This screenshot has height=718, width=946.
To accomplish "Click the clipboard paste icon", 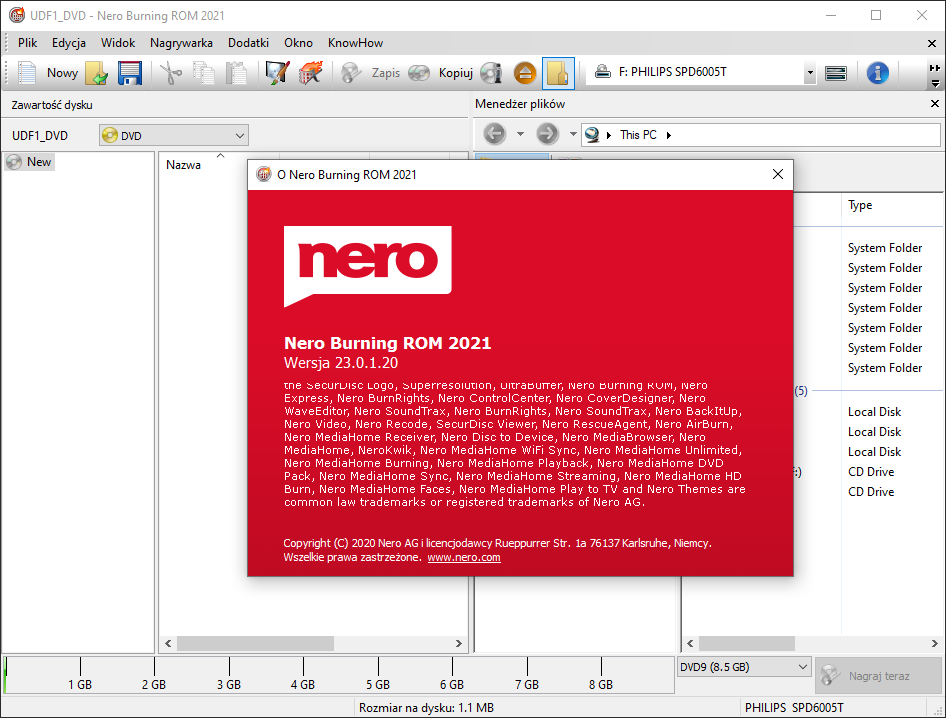I will click(x=236, y=73).
